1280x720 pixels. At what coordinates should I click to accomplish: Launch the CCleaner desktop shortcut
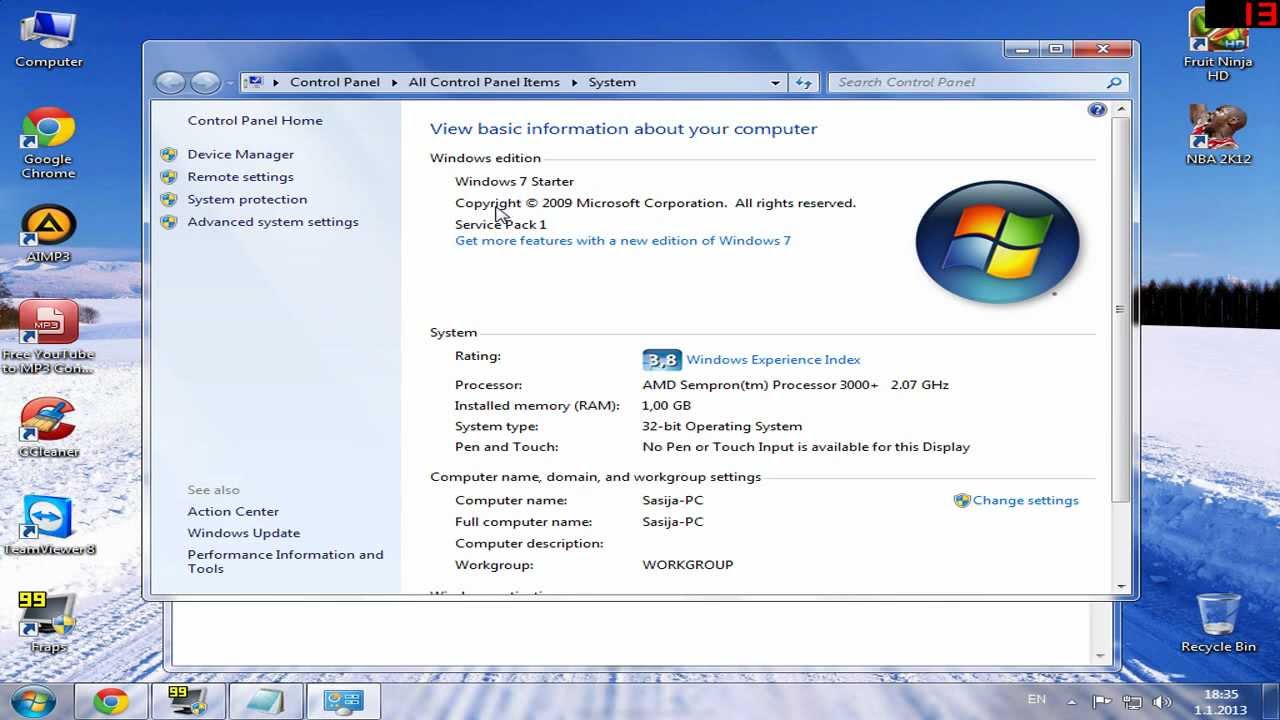(48, 428)
